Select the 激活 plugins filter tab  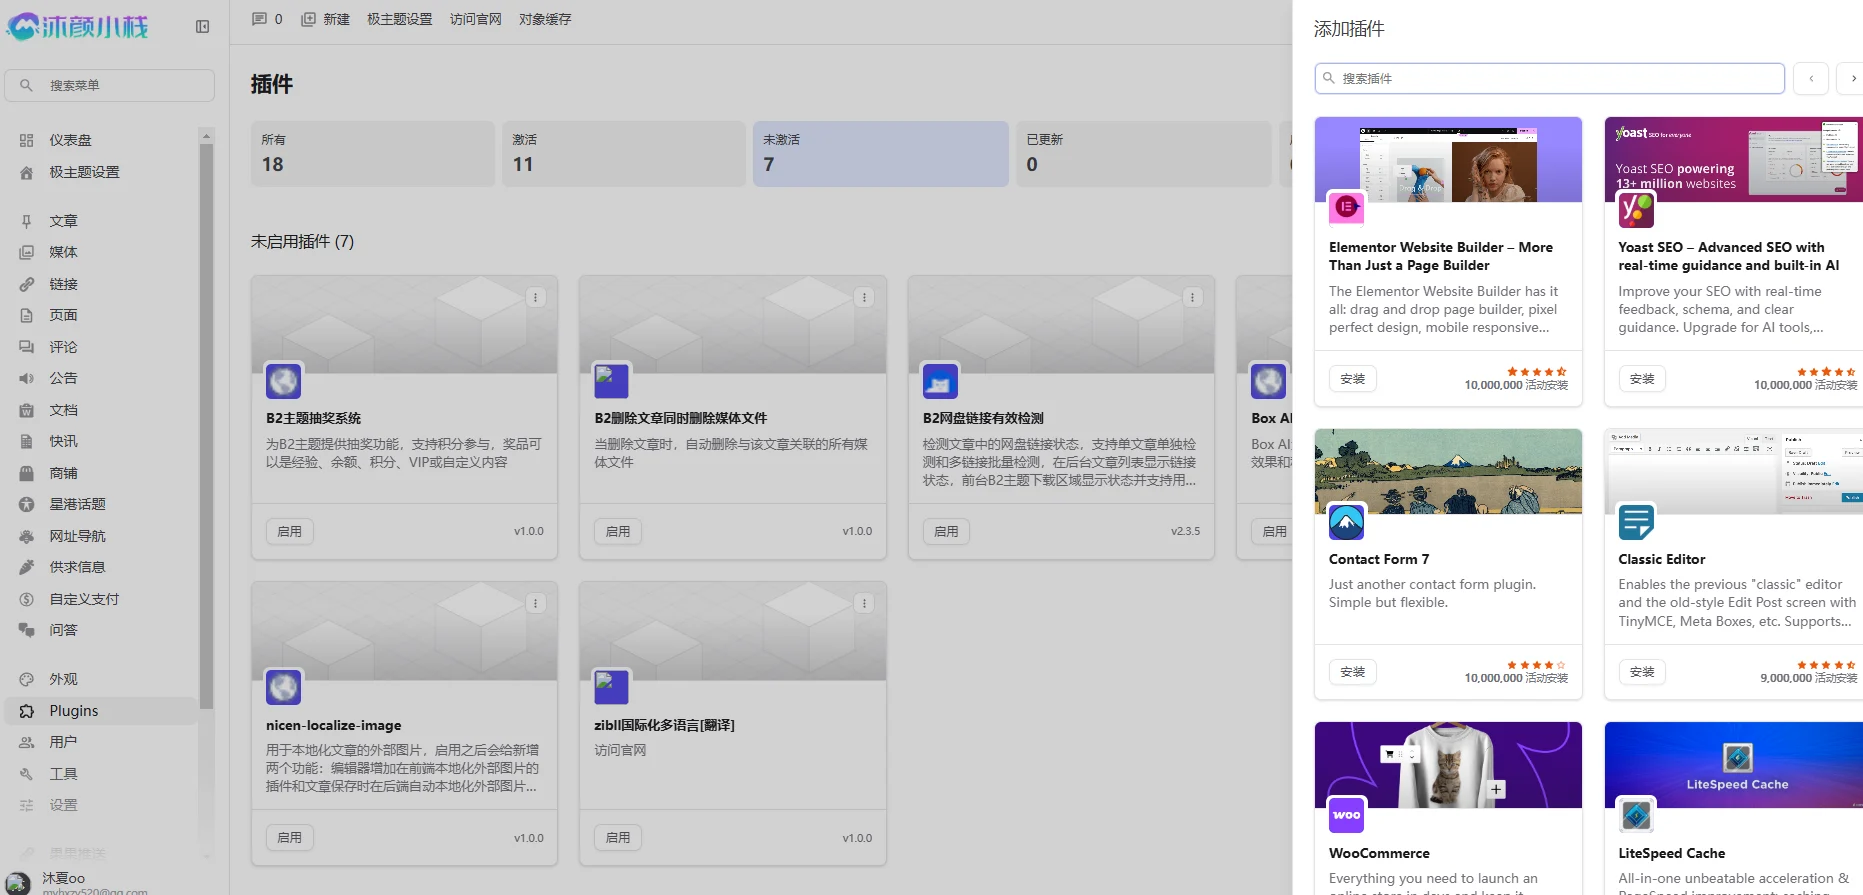tap(624, 154)
